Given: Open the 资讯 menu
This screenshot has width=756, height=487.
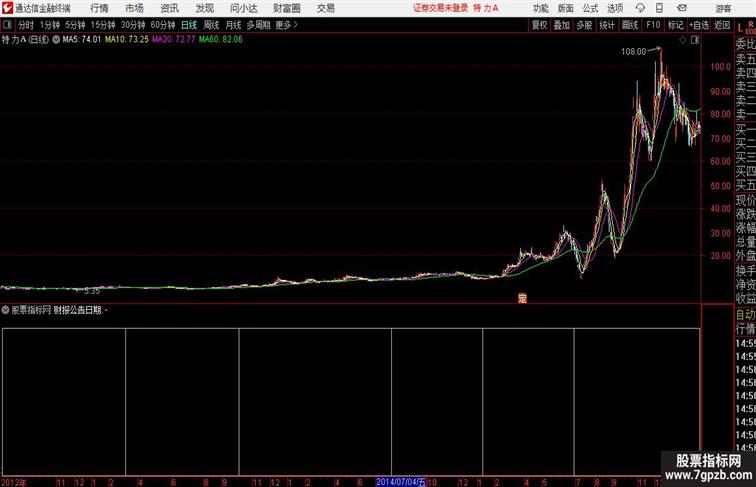Looking at the screenshot, I should [x=169, y=8].
